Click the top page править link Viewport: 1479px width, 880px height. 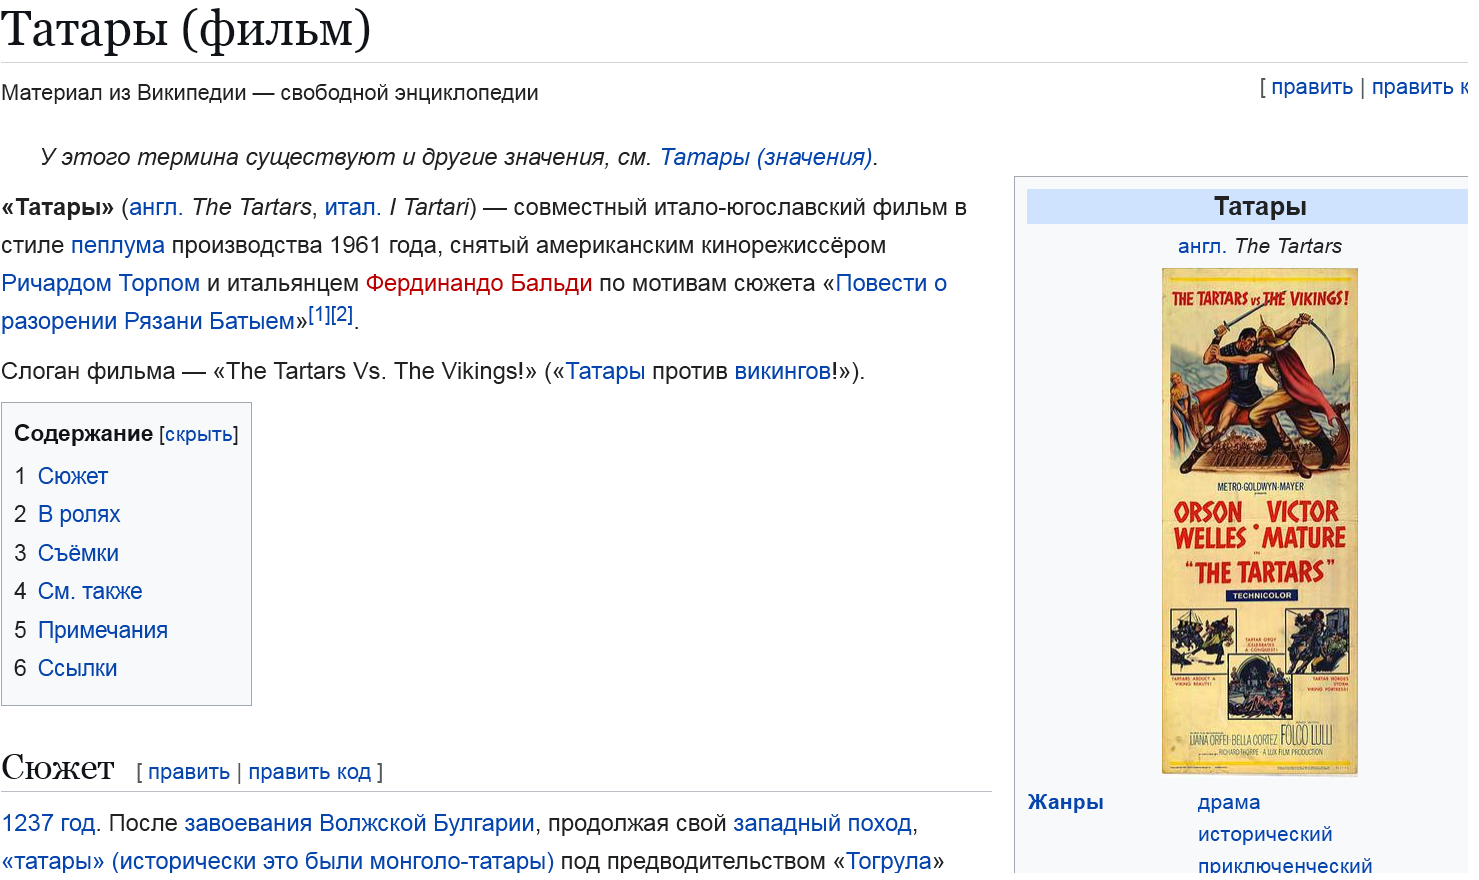(x=1312, y=87)
